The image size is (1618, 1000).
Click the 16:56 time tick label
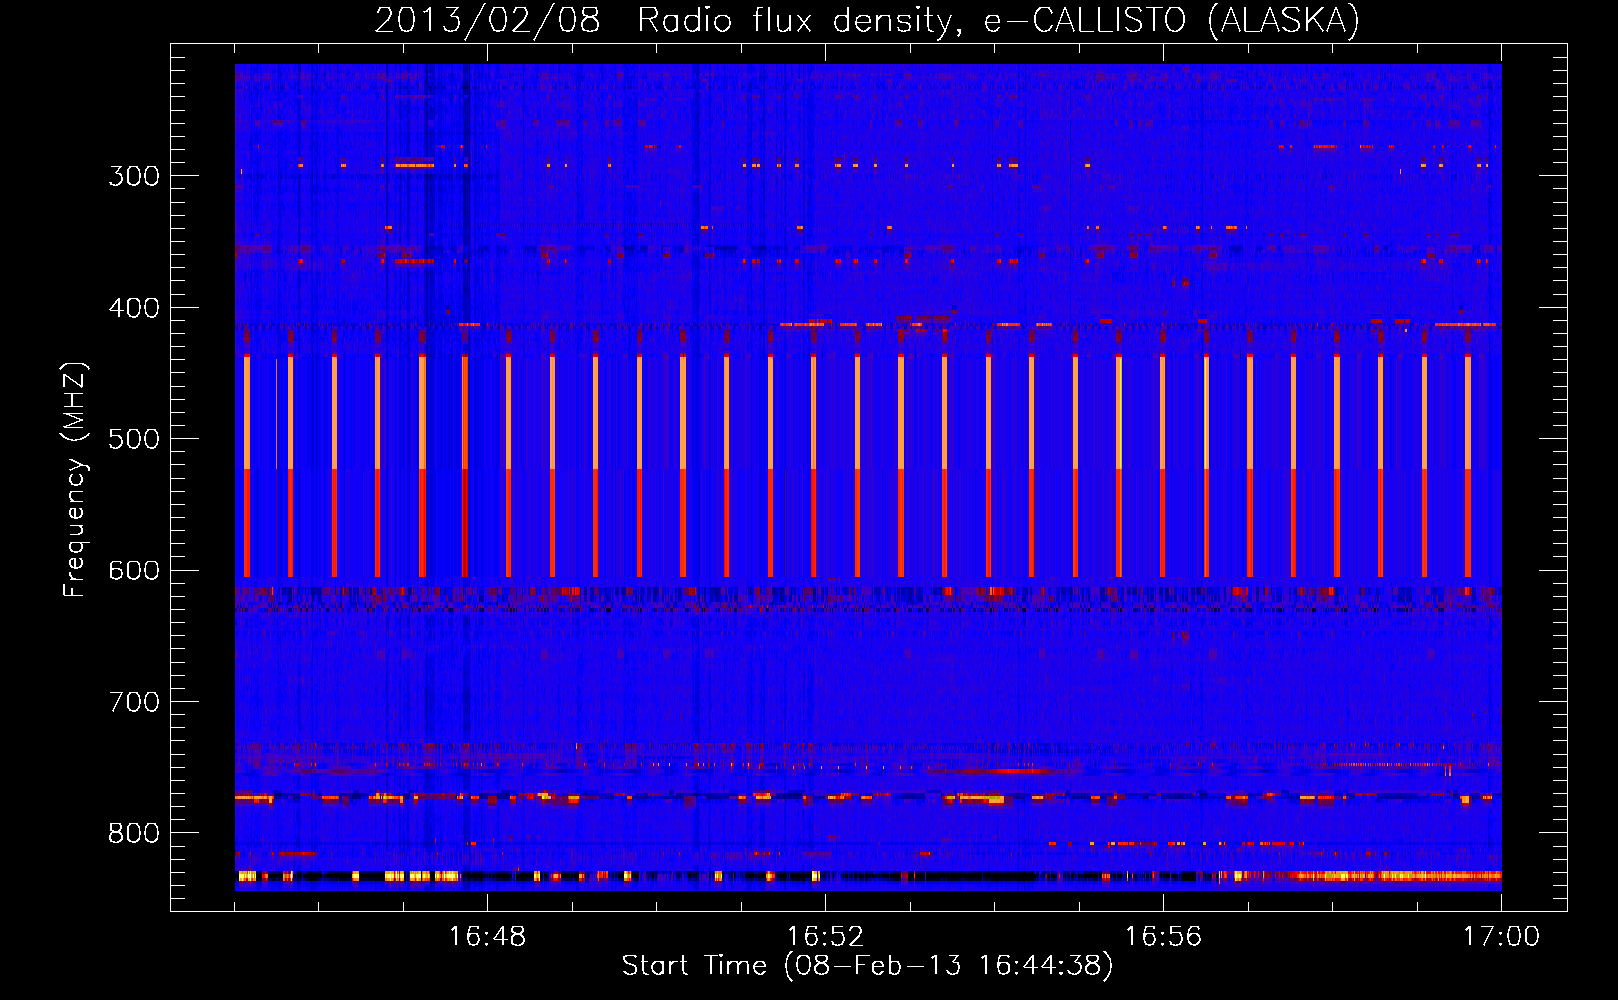click(x=1163, y=936)
